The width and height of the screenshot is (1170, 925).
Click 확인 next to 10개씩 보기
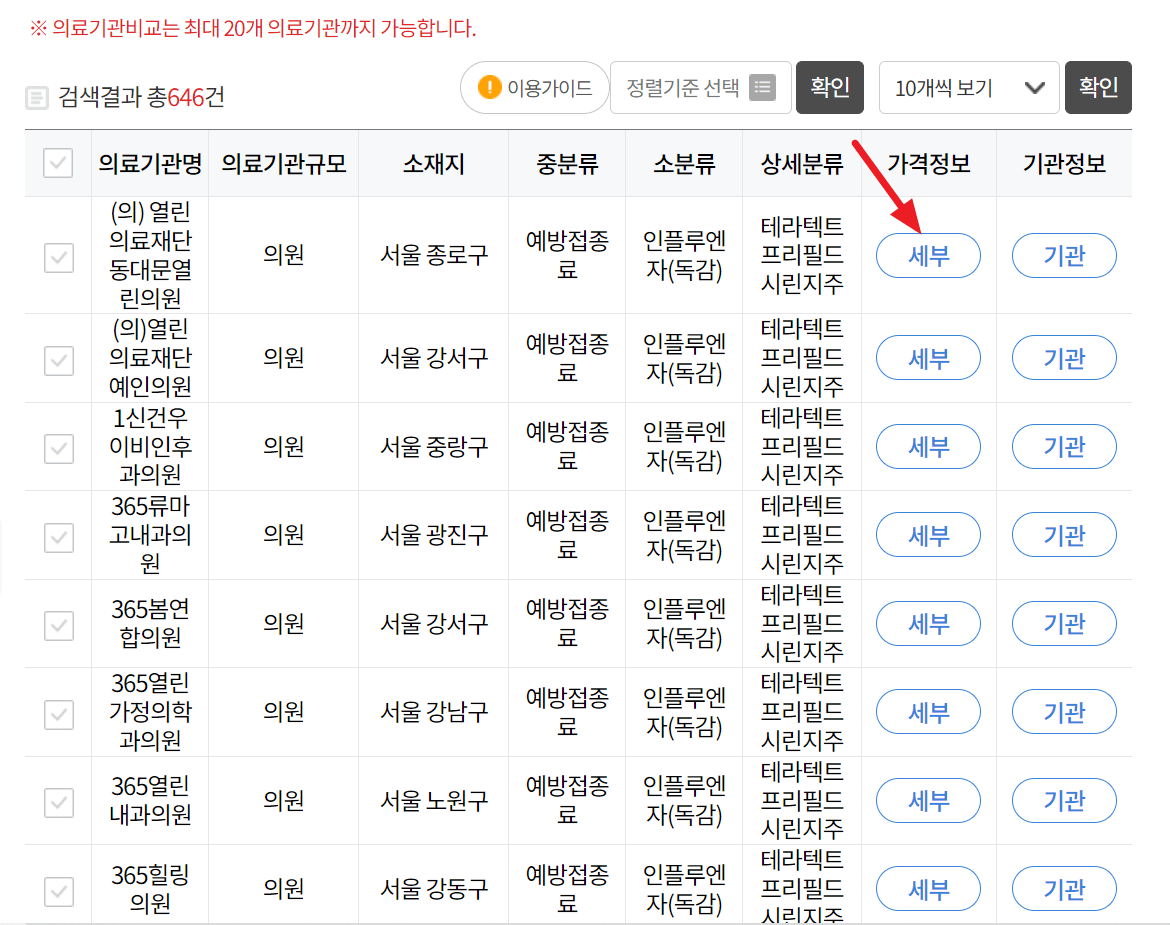pos(1097,87)
